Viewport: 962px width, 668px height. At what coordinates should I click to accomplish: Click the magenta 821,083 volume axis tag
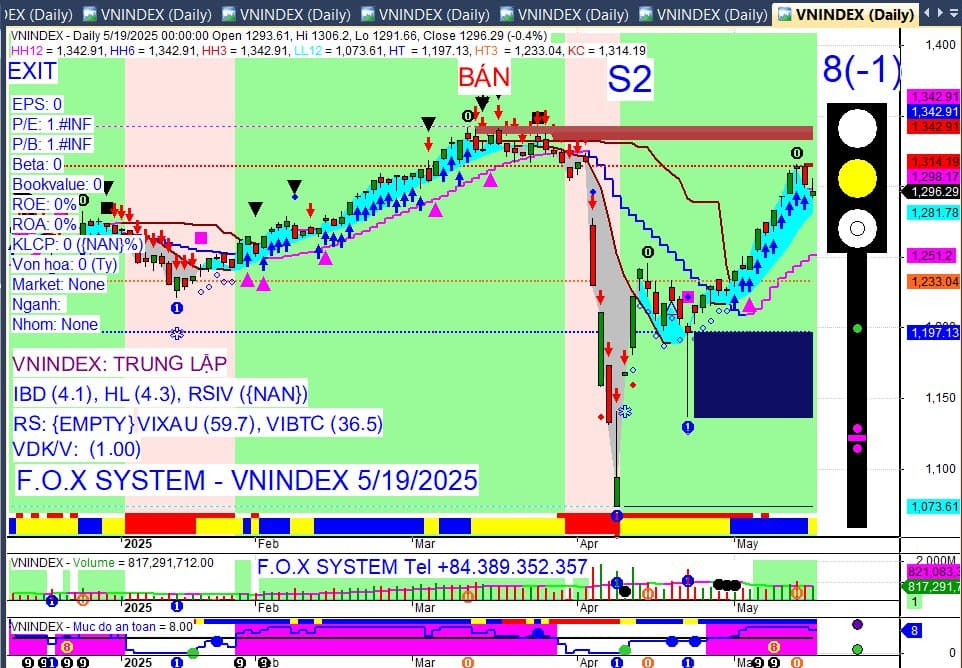pos(933,572)
